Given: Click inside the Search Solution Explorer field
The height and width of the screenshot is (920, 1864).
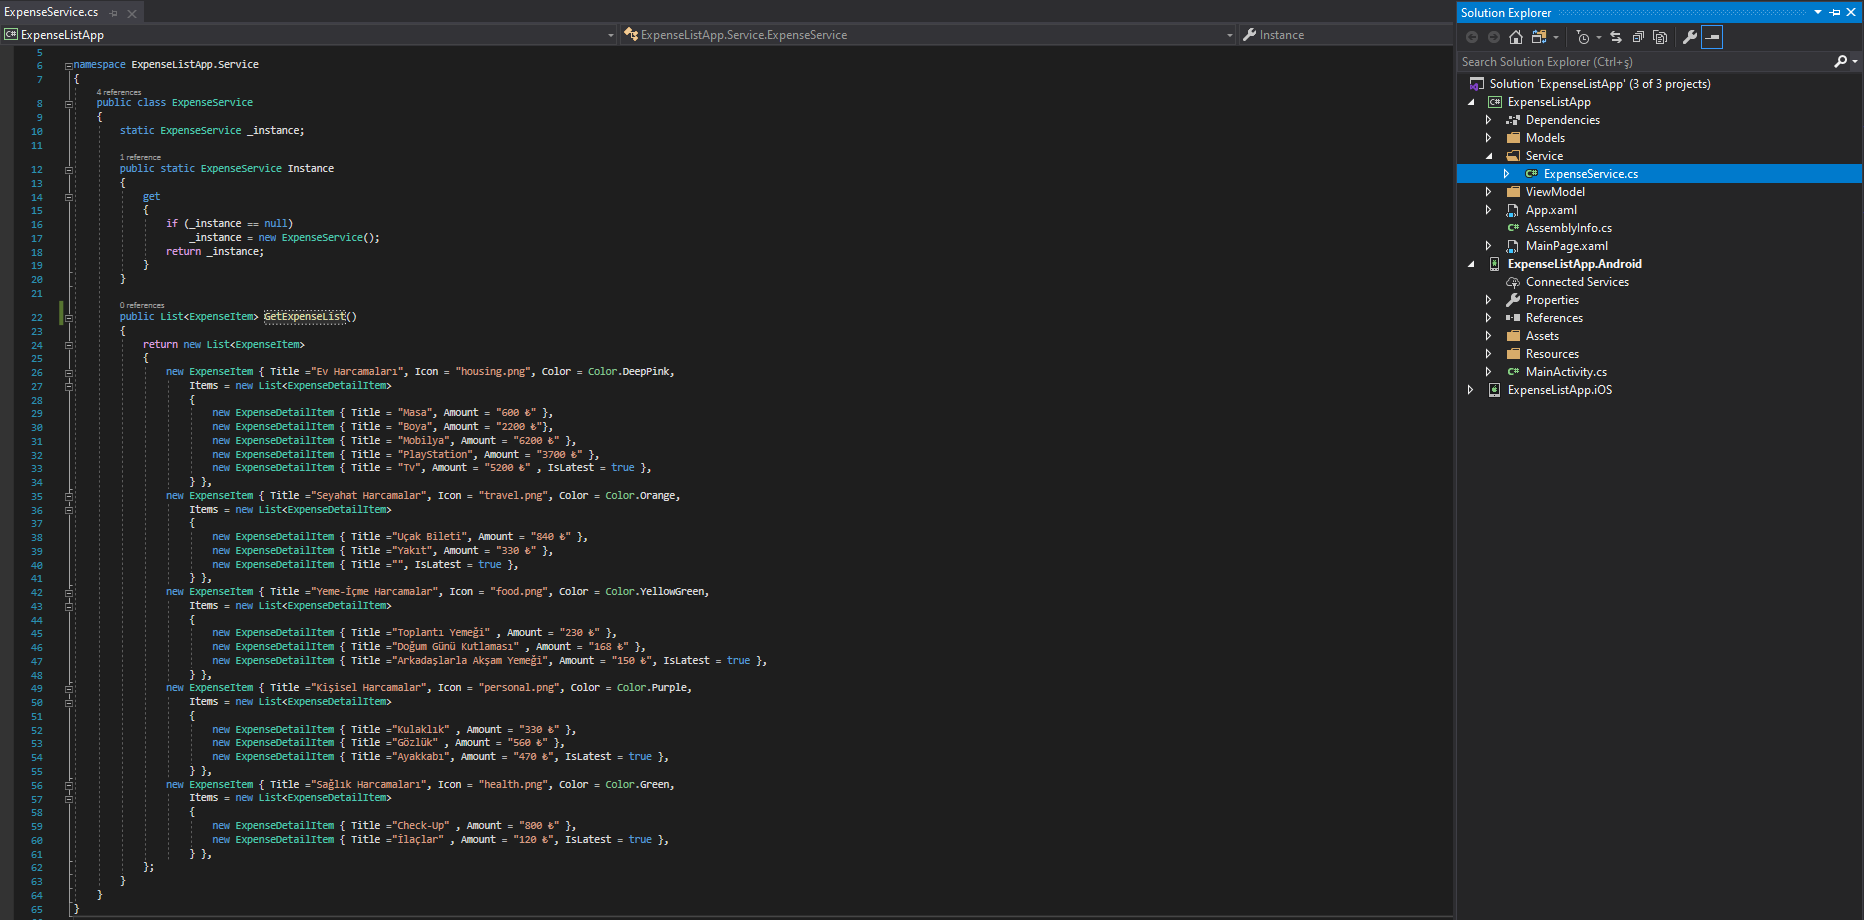Looking at the screenshot, I should click(x=1620, y=61).
